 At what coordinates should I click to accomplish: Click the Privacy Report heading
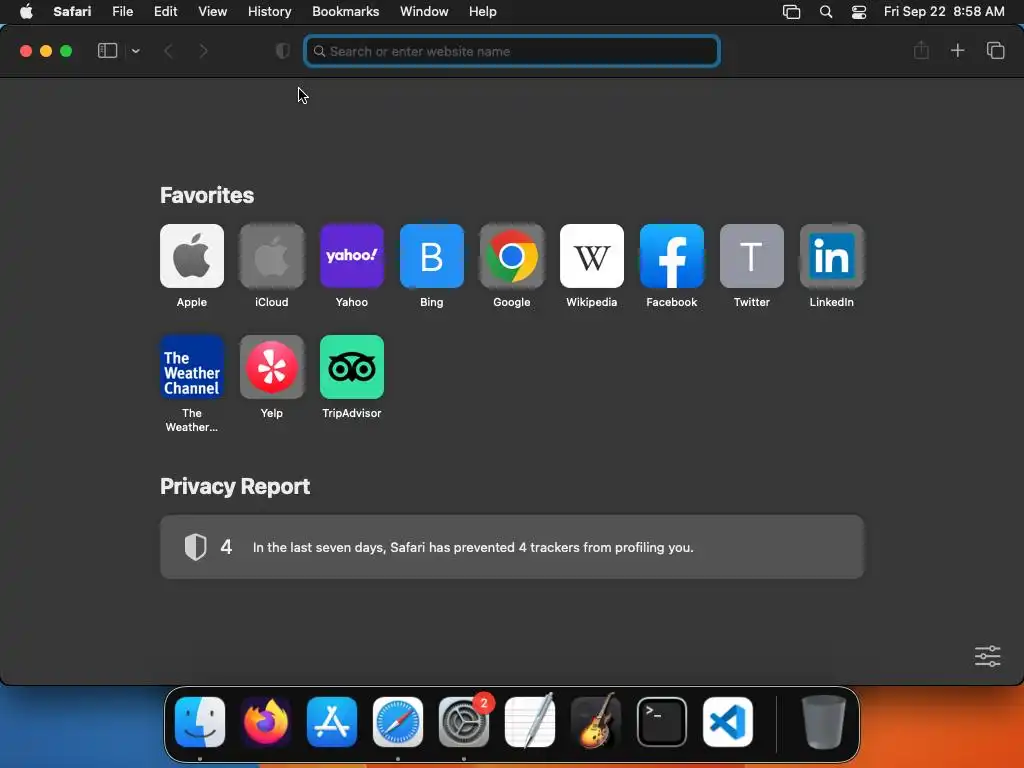coord(235,487)
